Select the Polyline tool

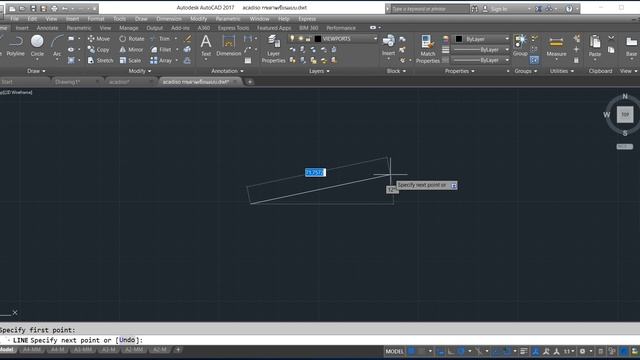coord(16,45)
